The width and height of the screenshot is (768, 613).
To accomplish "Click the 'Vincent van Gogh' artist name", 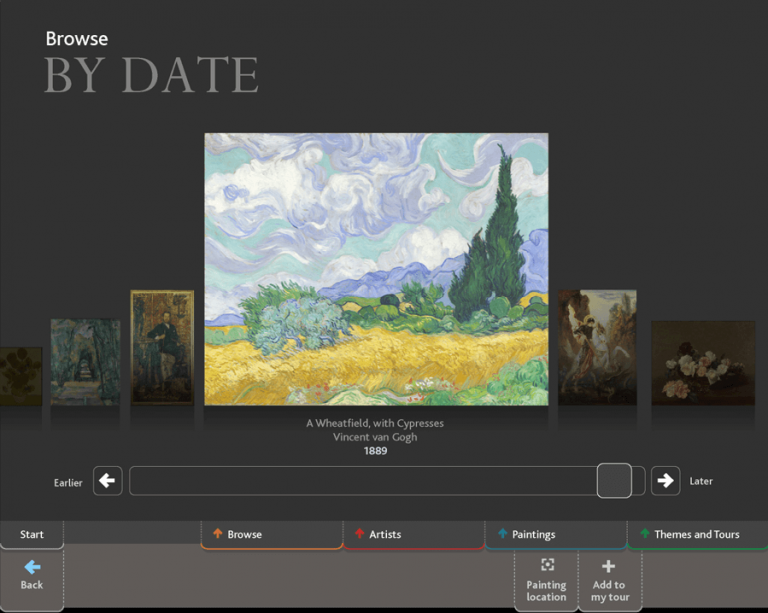I will [x=375, y=437].
